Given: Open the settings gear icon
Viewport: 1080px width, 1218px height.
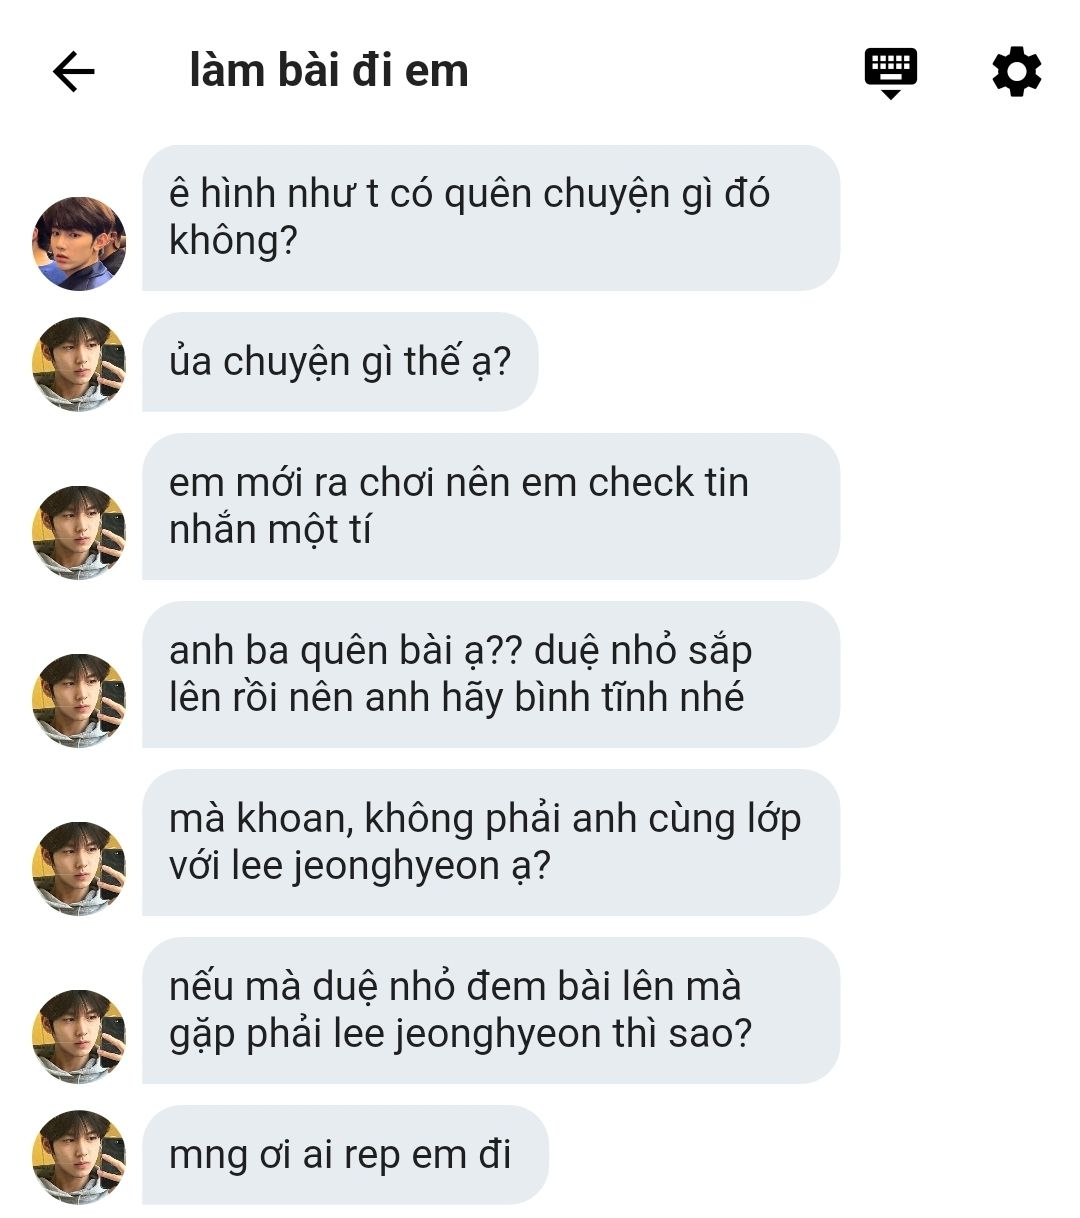Looking at the screenshot, I should [x=1016, y=72].
